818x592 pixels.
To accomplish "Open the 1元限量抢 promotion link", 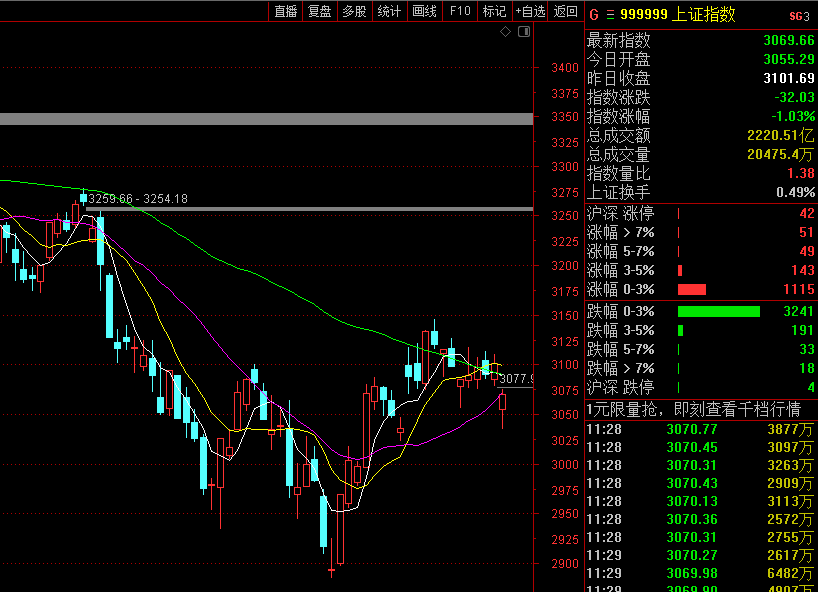I will click(693, 409).
